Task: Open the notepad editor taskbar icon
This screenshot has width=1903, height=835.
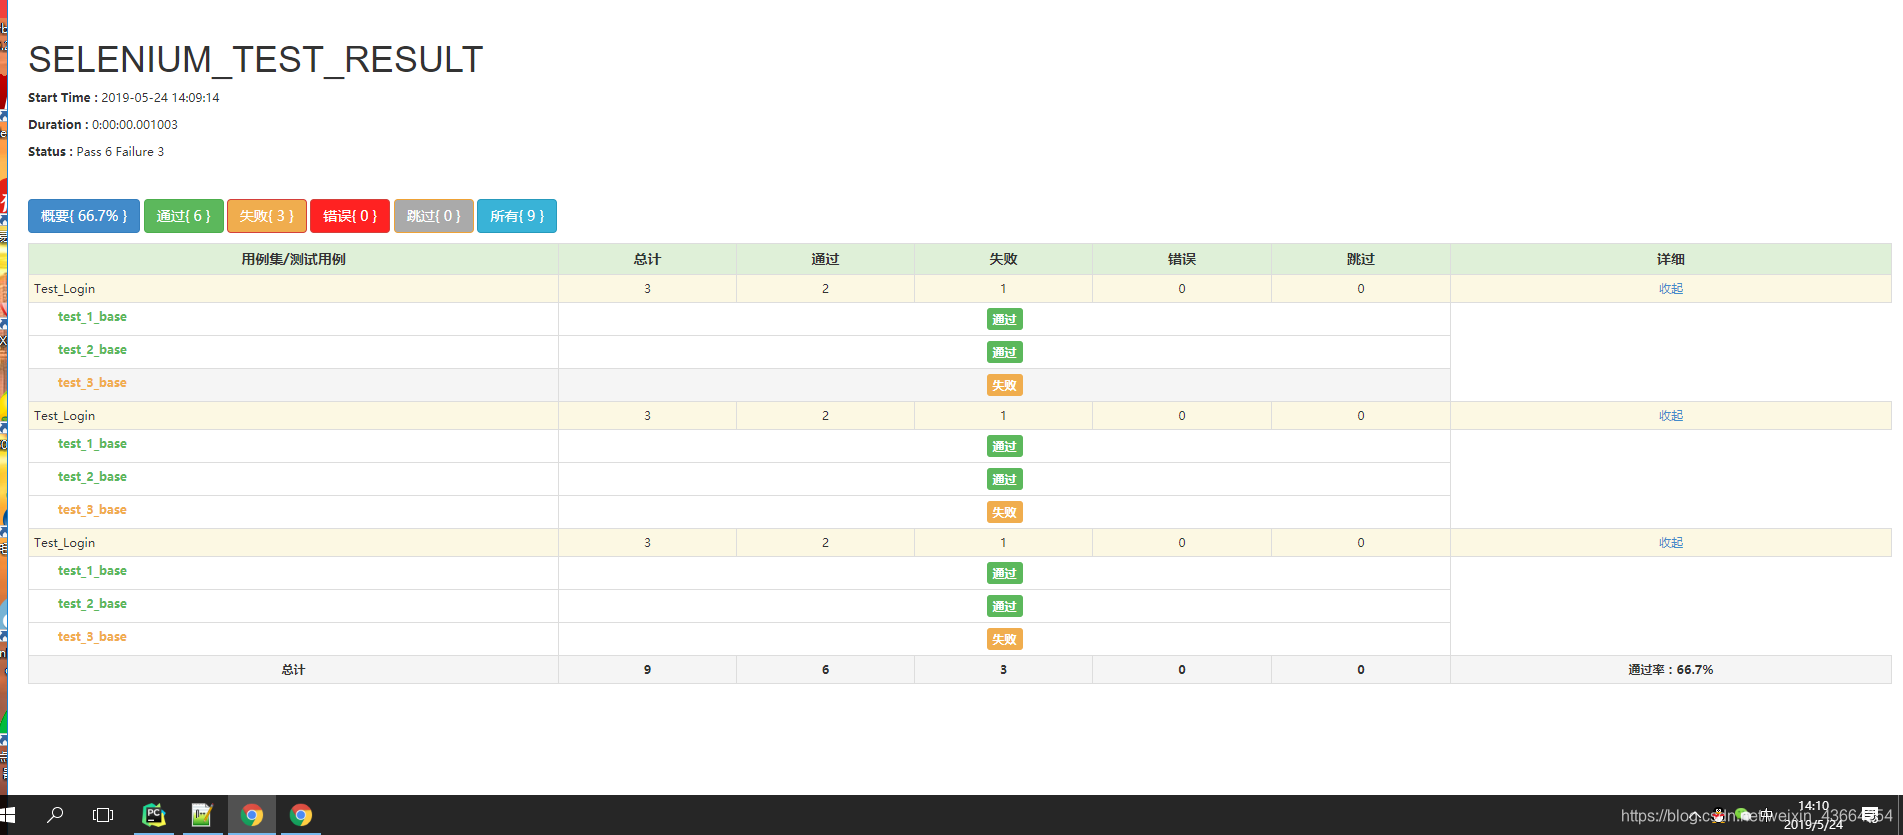Action: pyautogui.click(x=202, y=815)
